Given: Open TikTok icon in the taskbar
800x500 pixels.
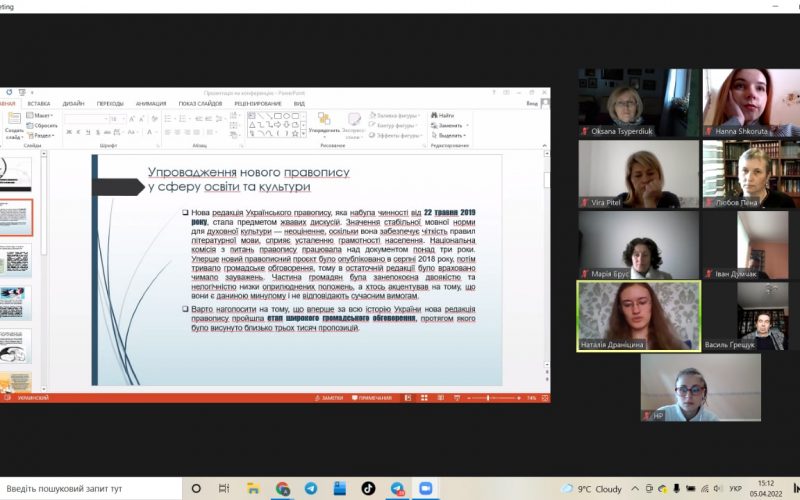Looking at the screenshot, I should point(368,488).
